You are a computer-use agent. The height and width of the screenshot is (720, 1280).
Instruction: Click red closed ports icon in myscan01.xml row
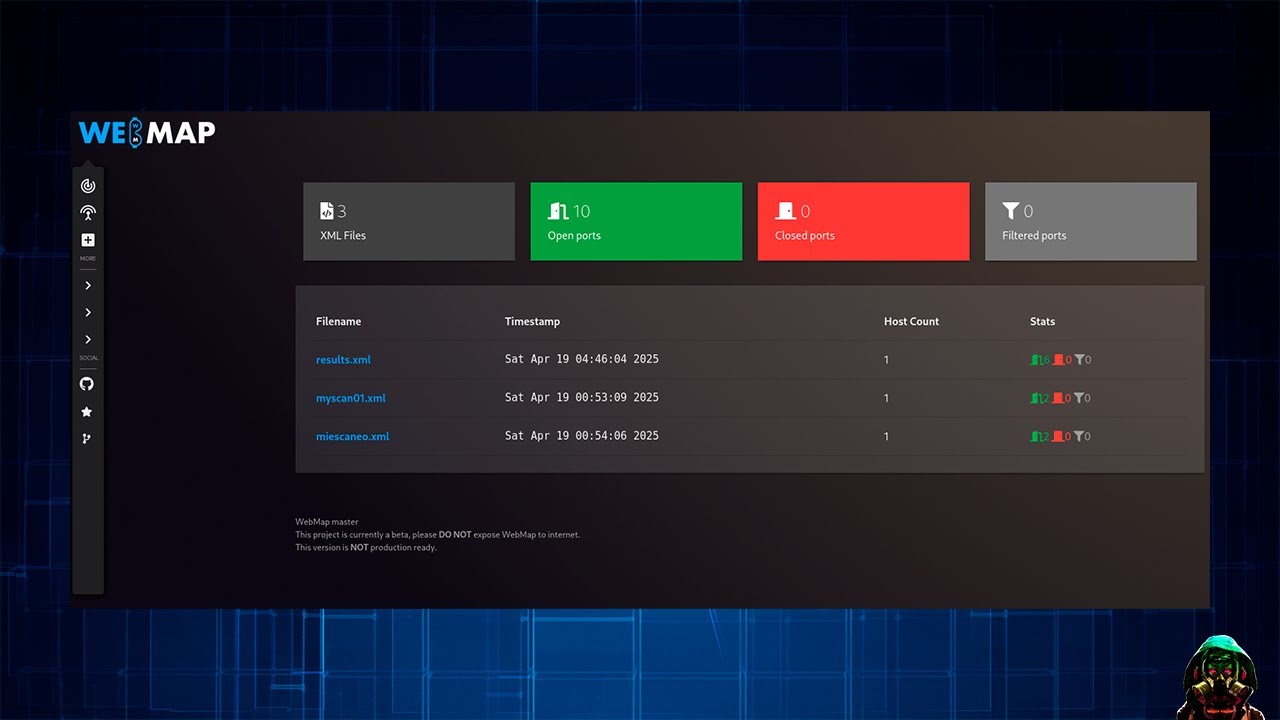1058,398
